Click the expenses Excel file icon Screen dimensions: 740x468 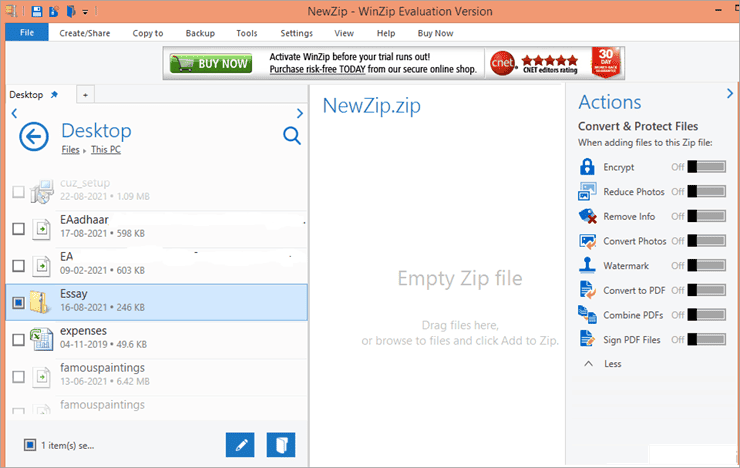click(42, 339)
